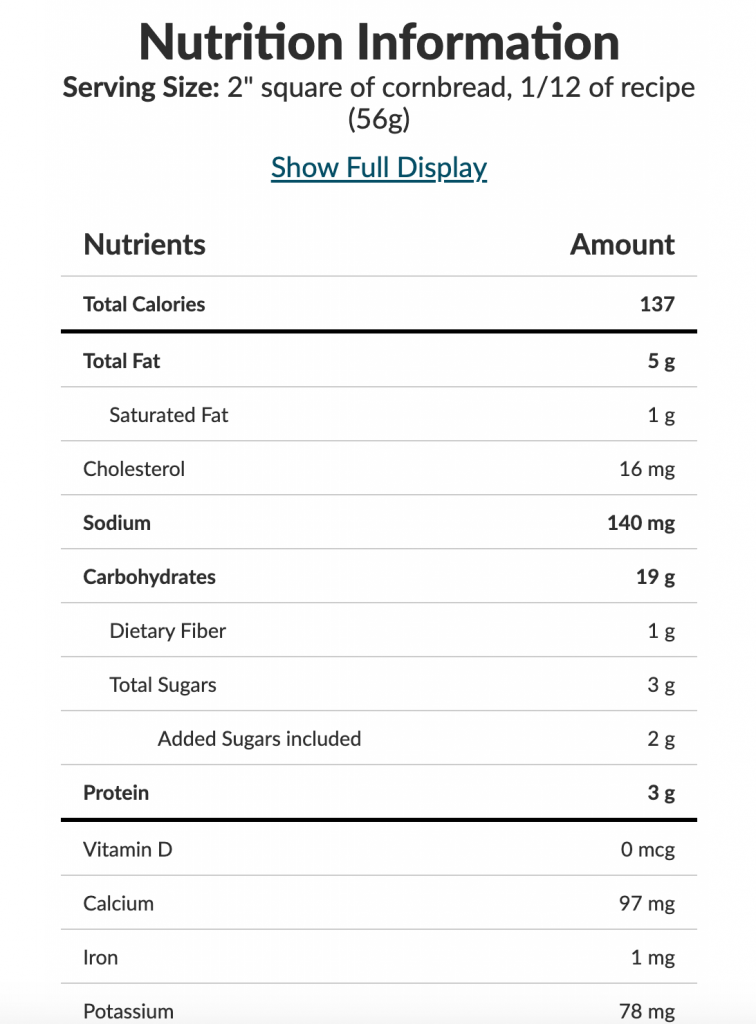Click the Iron row label
The image size is (756, 1024).
point(101,957)
